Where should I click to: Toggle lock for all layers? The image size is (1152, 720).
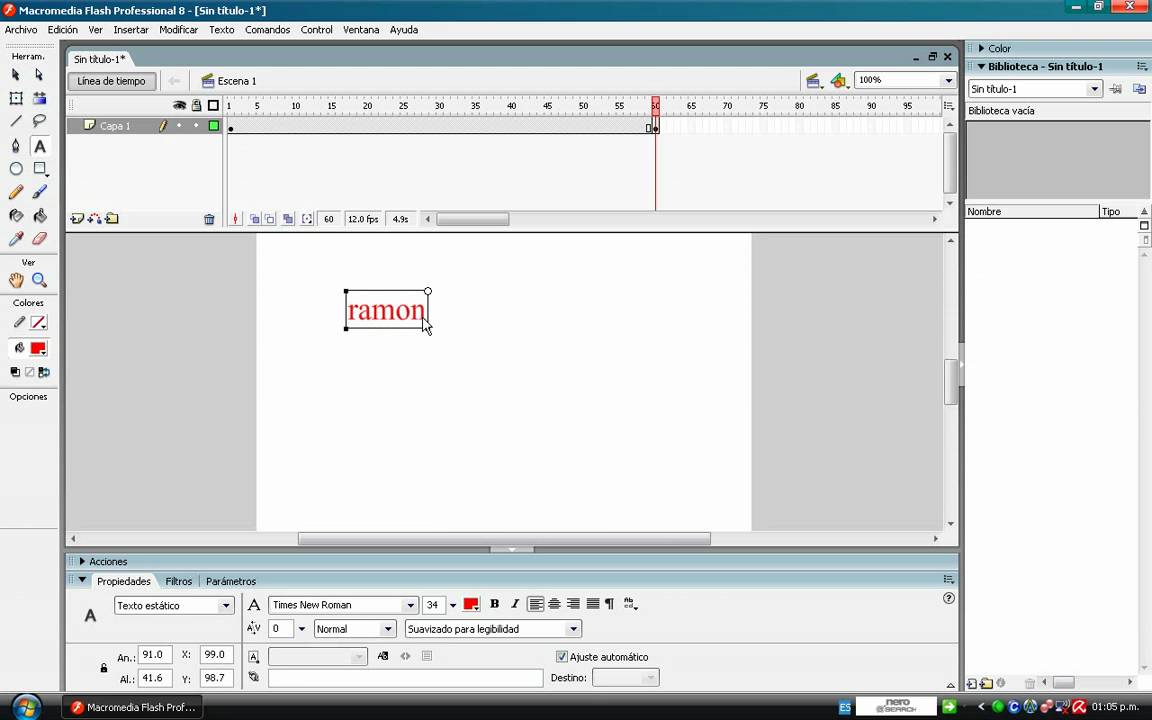click(196, 106)
